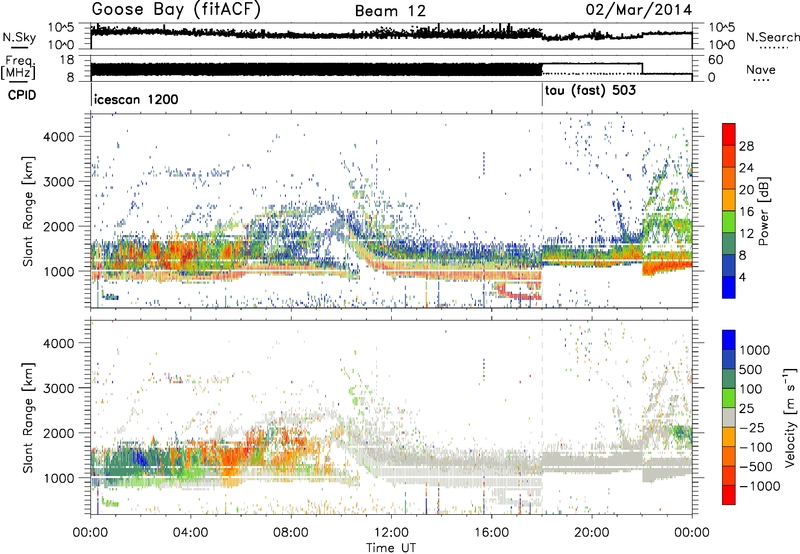This screenshot has width=800, height=554.
Task: Click the '08:00' time axis label
Action: 290,533
